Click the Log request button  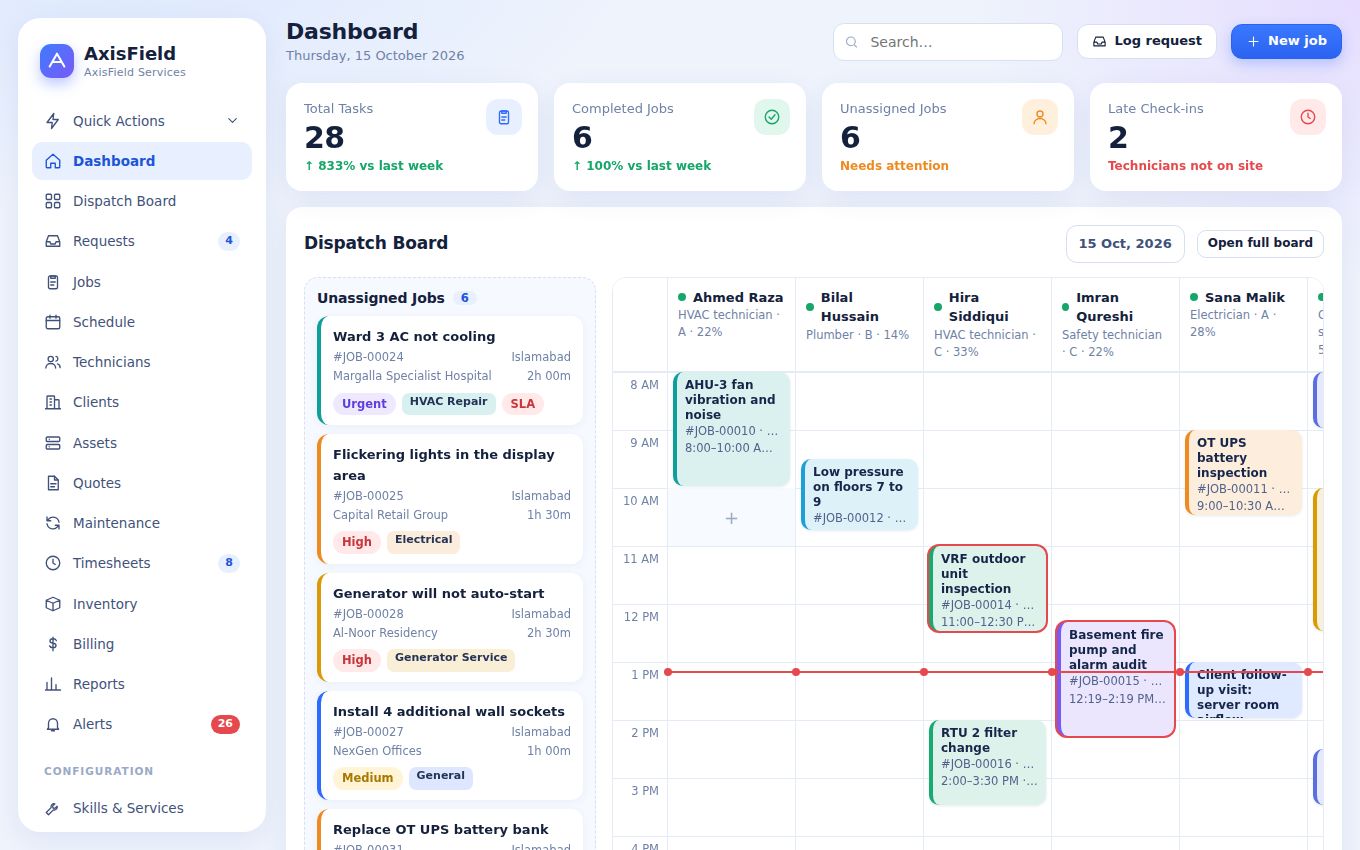(x=1147, y=41)
